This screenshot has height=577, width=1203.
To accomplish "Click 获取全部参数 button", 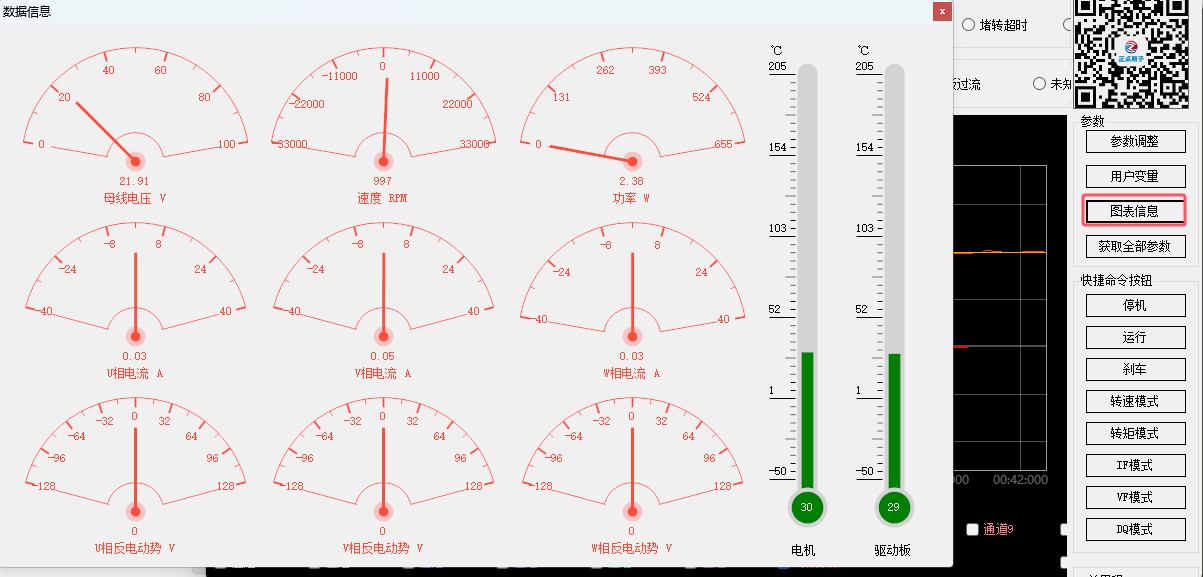I will click(1135, 246).
